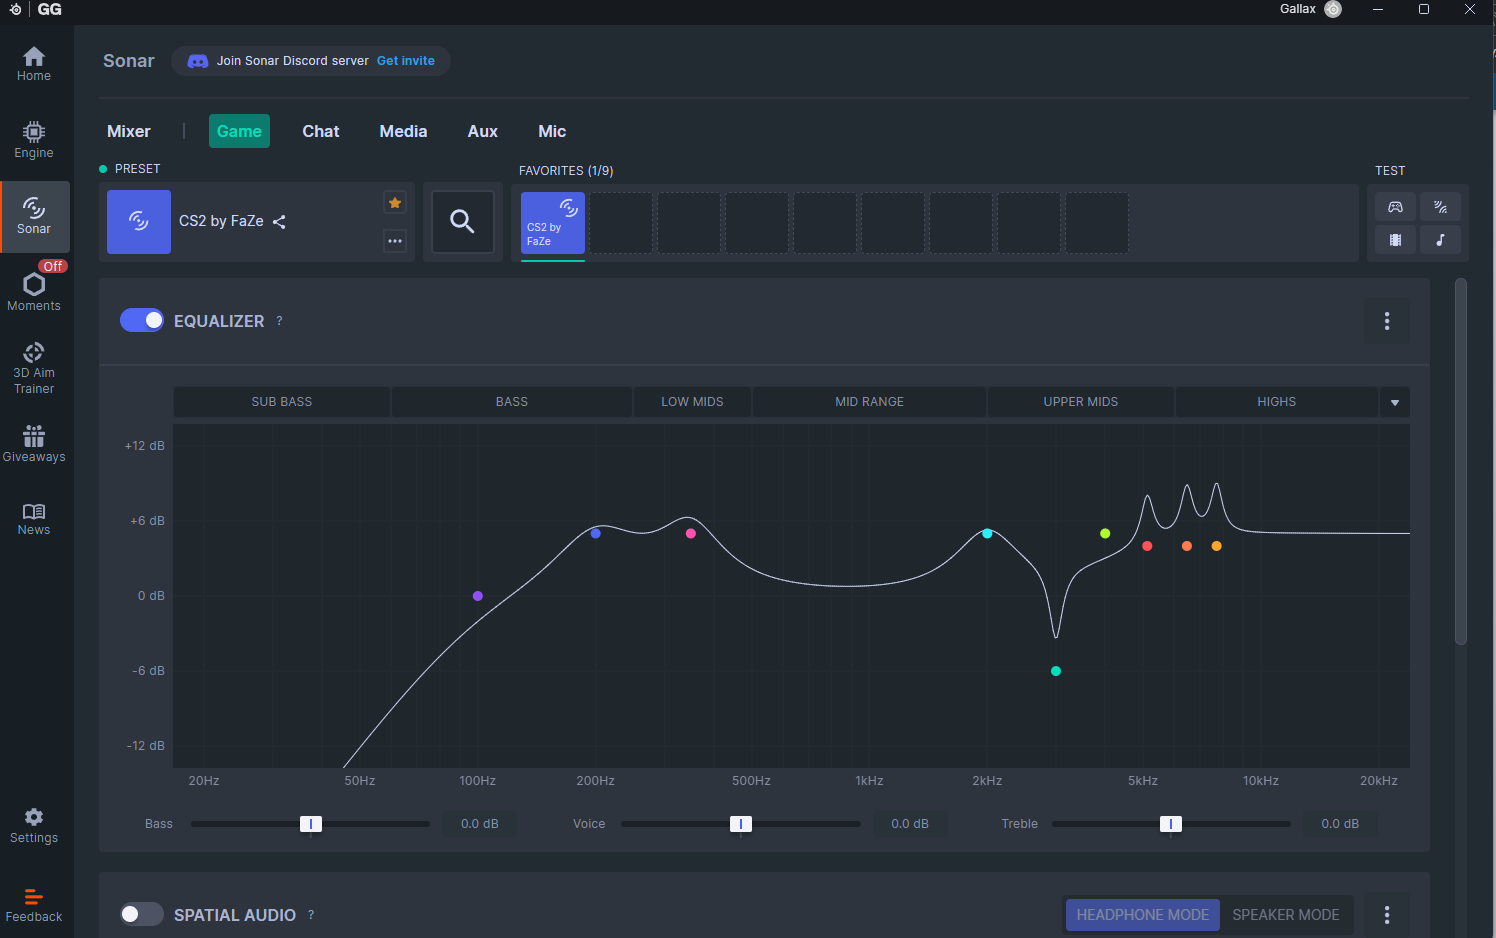The image size is (1496, 938).
Task: Click the first empty favorites slot
Action: [x=621, y=223]
